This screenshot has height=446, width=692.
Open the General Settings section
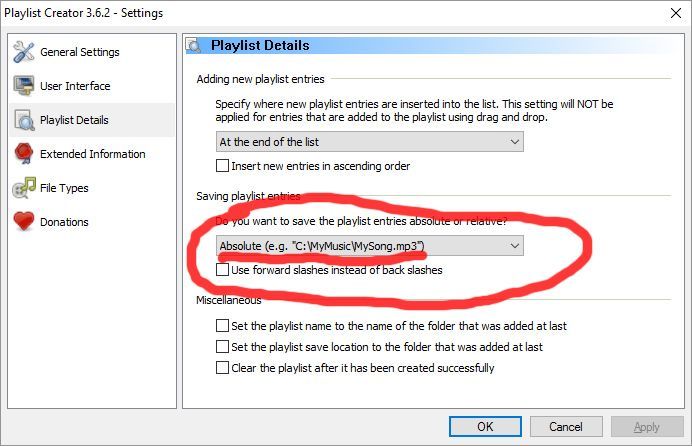pyautogui.click(x=79, y=52)
